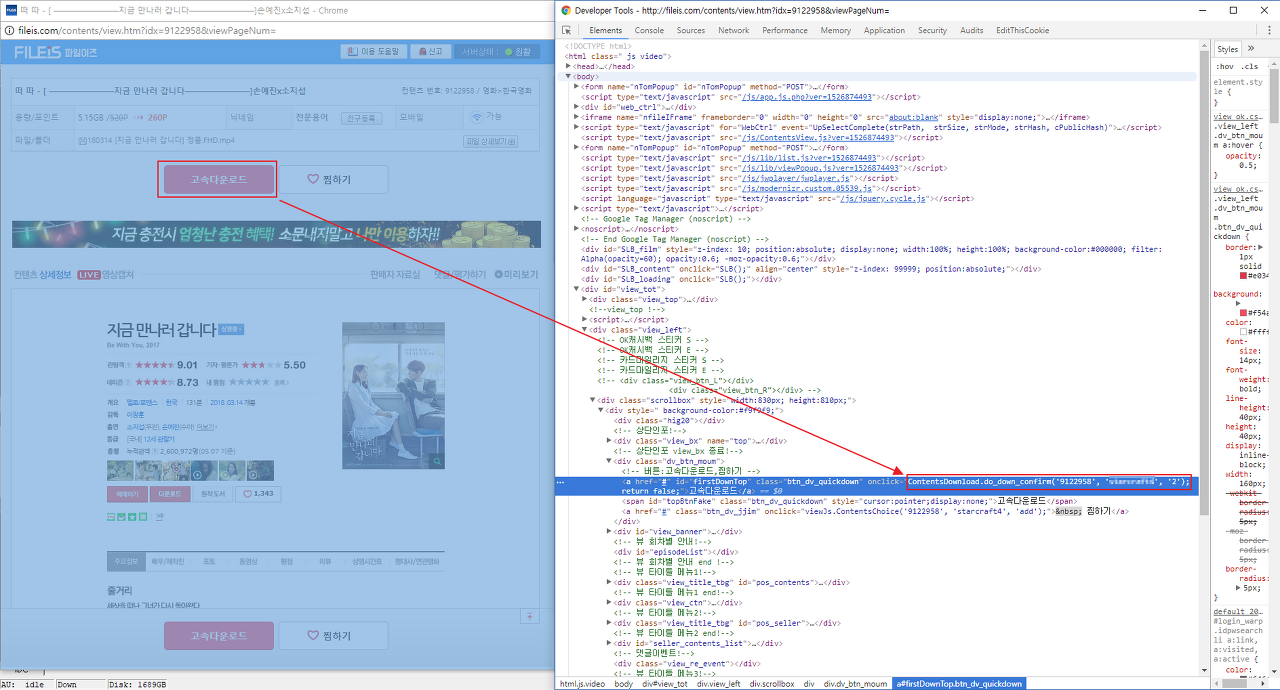Expand the div class="view_top" node
This screenshot has height=690, width=1280.
click(x=585, y=299)
